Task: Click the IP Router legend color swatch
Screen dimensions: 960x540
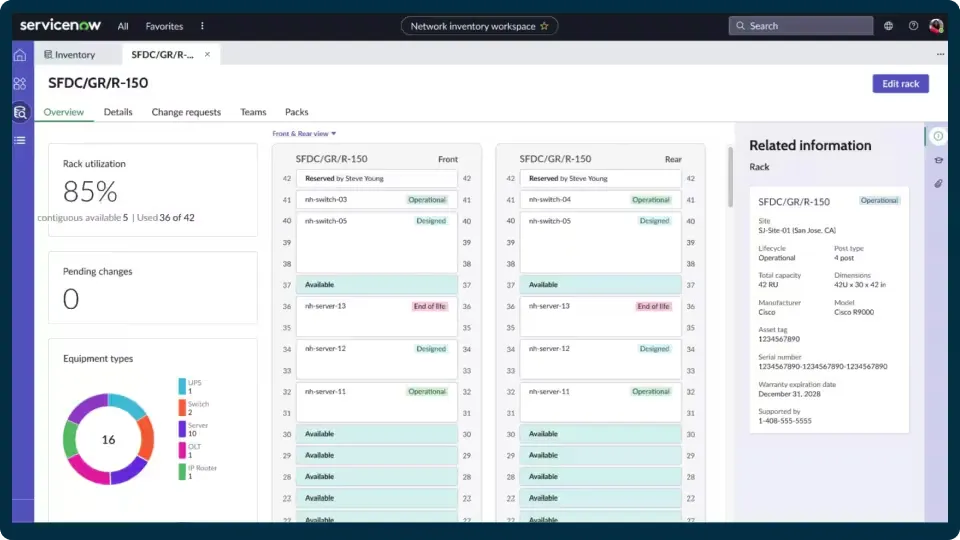Action: 182,471
